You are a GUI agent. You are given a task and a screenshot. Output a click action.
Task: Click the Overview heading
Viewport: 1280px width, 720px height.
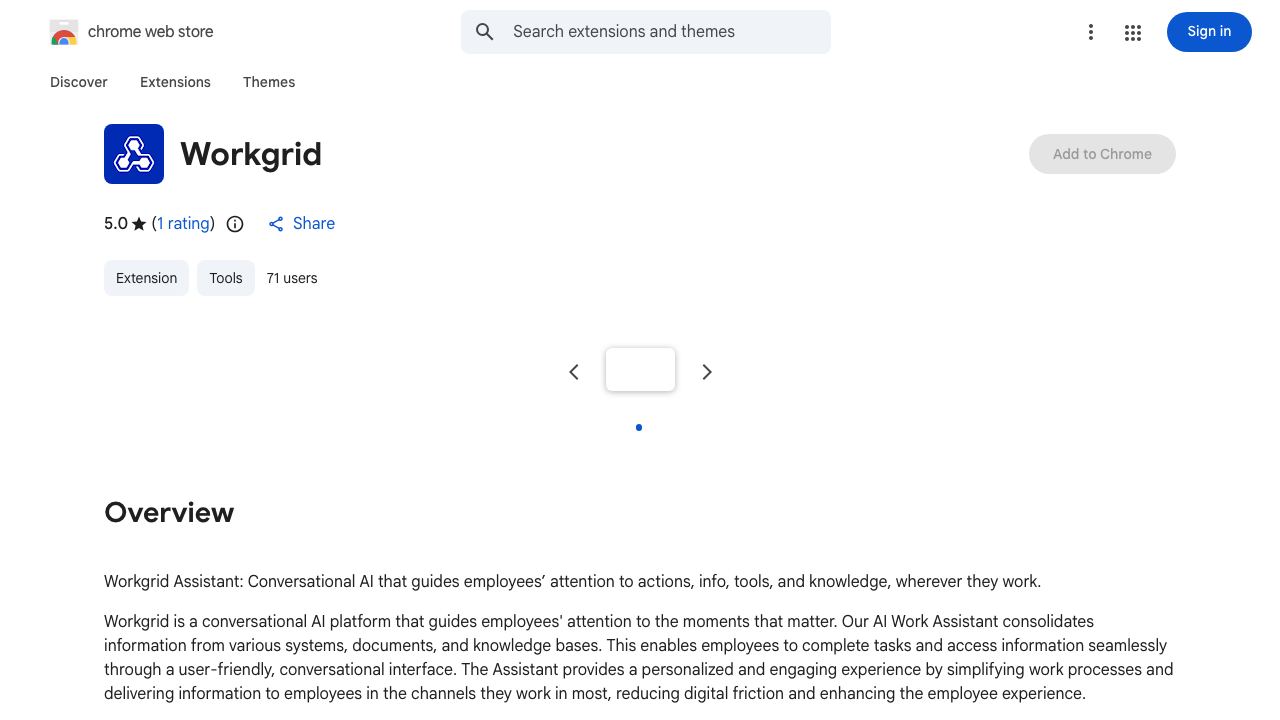[x=169, y=512]
